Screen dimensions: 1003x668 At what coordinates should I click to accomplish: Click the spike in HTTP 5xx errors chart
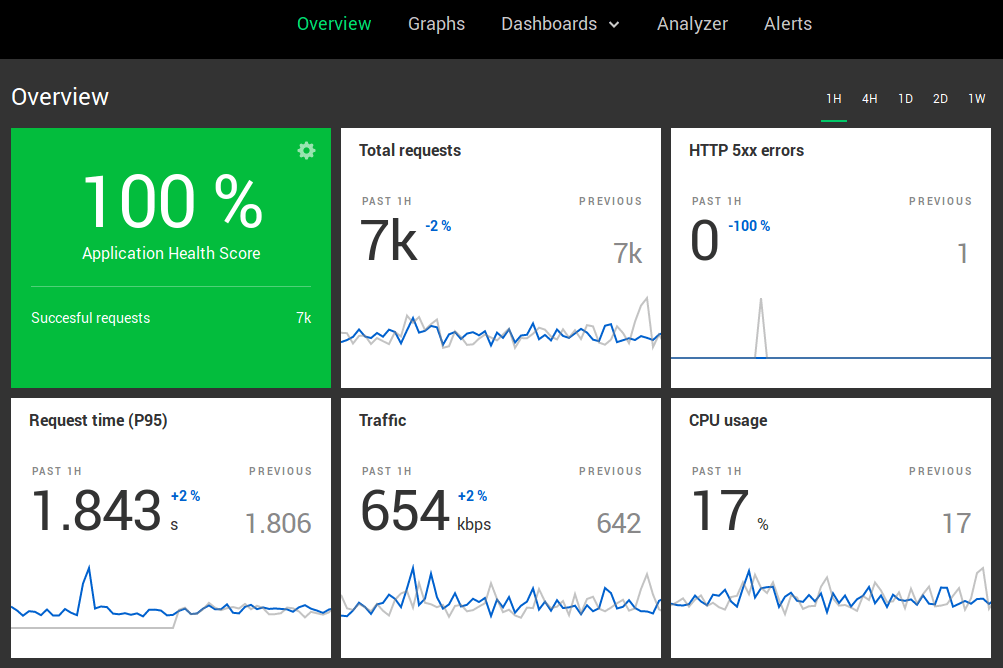click(761, 300)
